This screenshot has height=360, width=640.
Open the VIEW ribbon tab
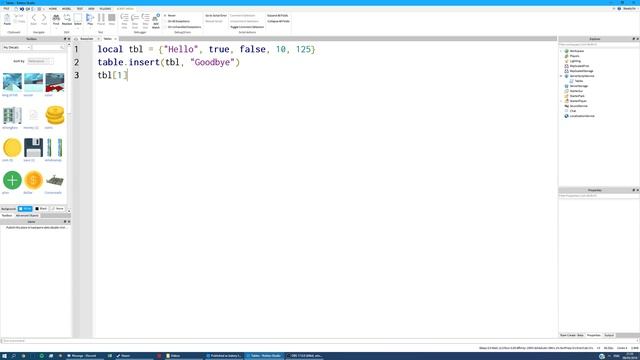(91, 9)
